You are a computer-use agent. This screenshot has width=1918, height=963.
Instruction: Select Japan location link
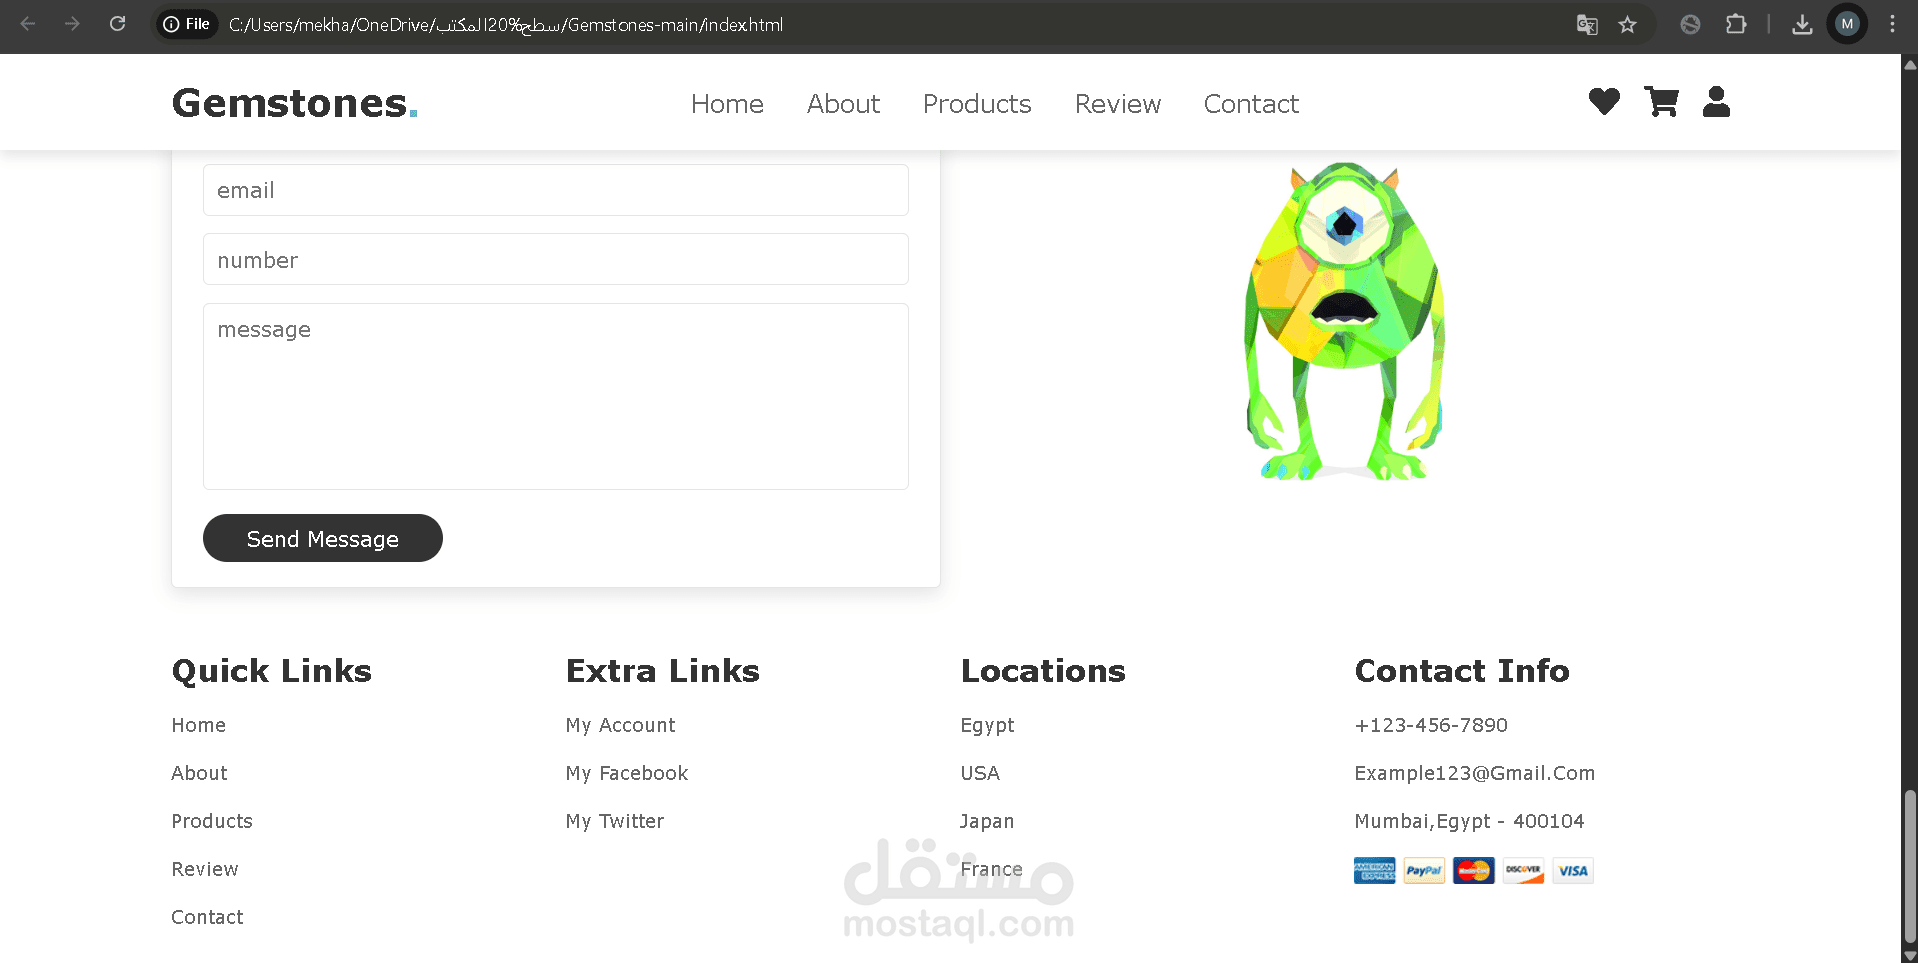click(x=987, y=821)
